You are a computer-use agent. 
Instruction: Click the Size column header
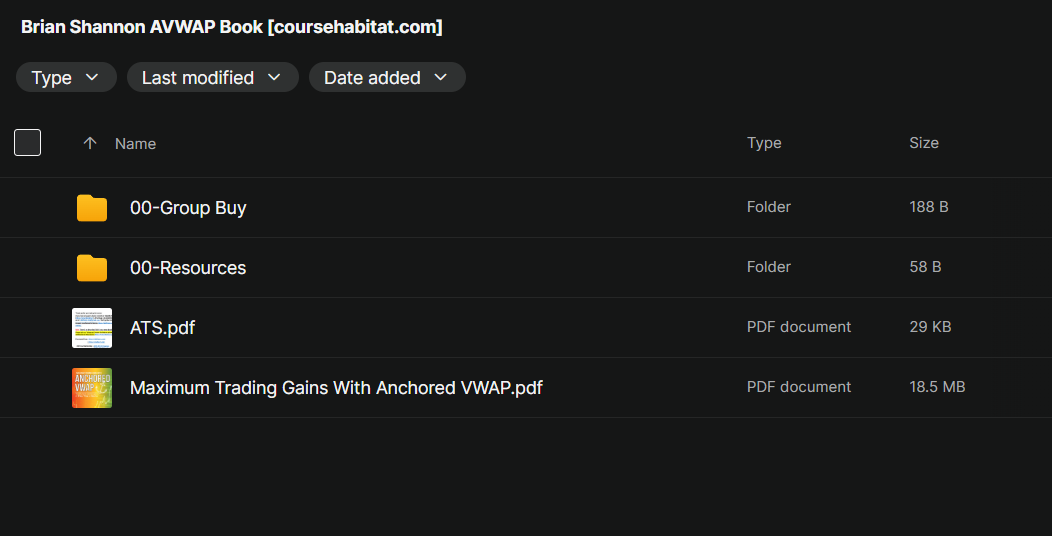924,143
